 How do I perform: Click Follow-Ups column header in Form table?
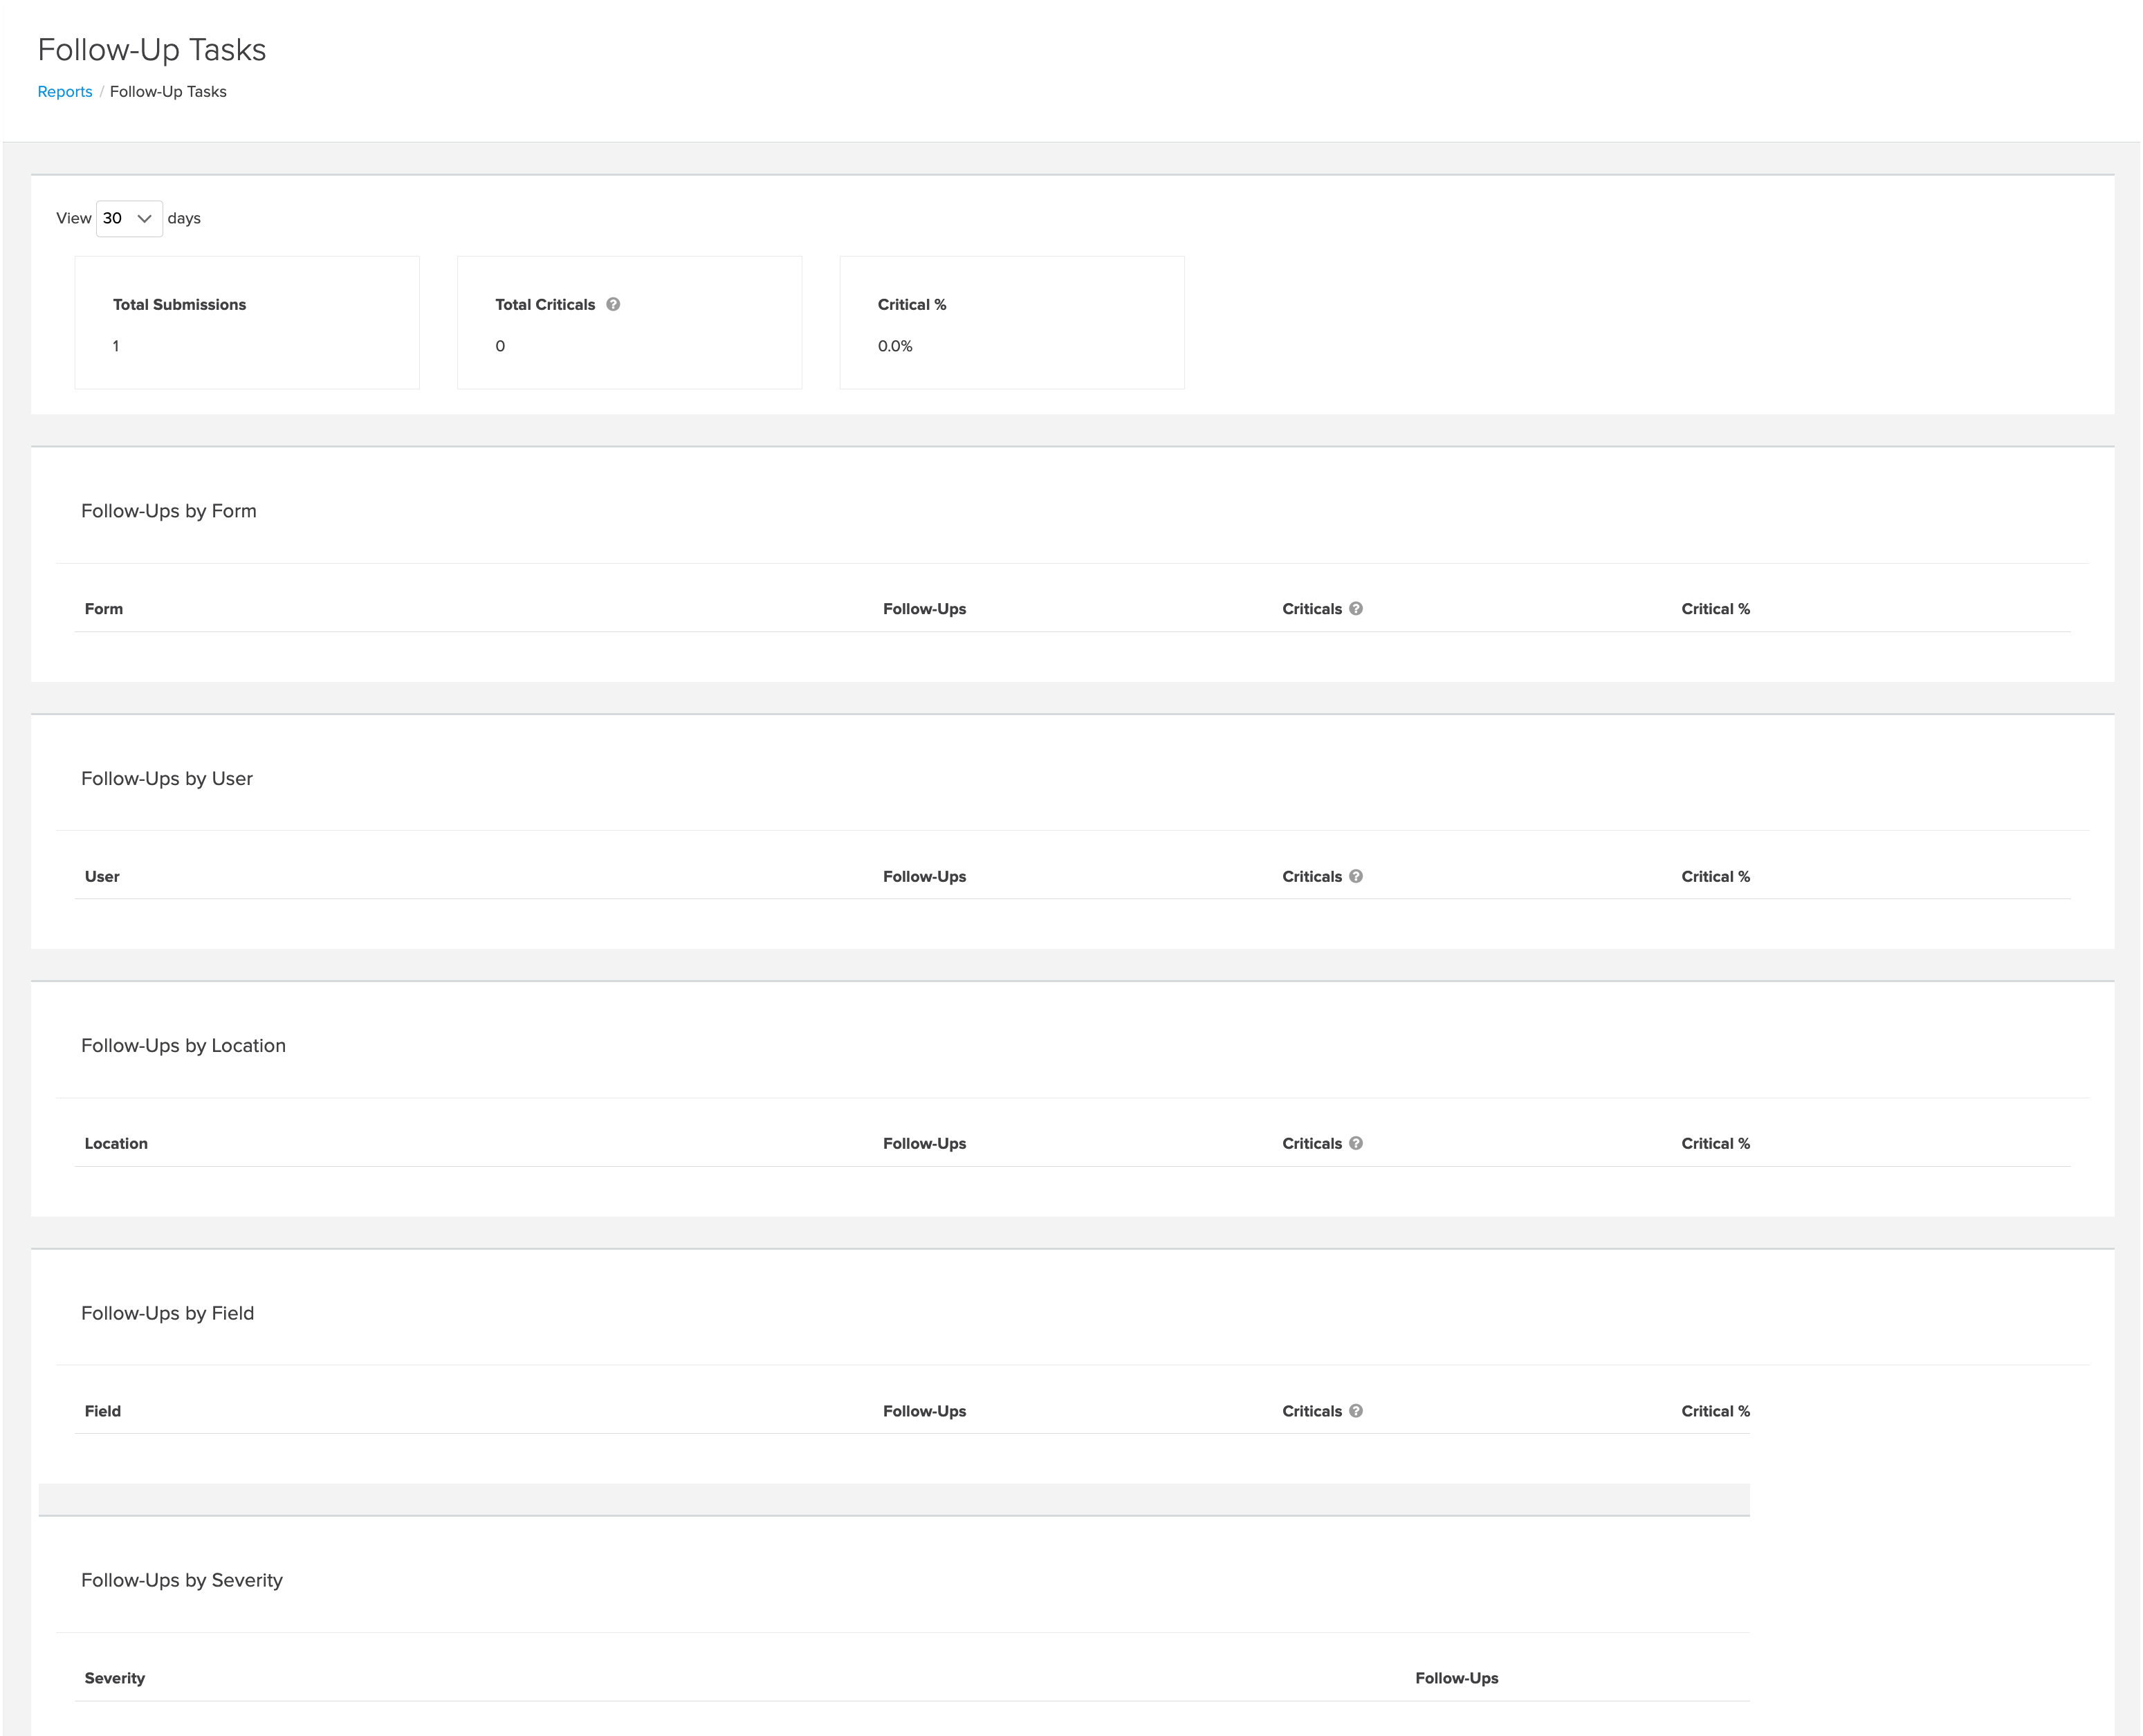(x=924, y=609)
